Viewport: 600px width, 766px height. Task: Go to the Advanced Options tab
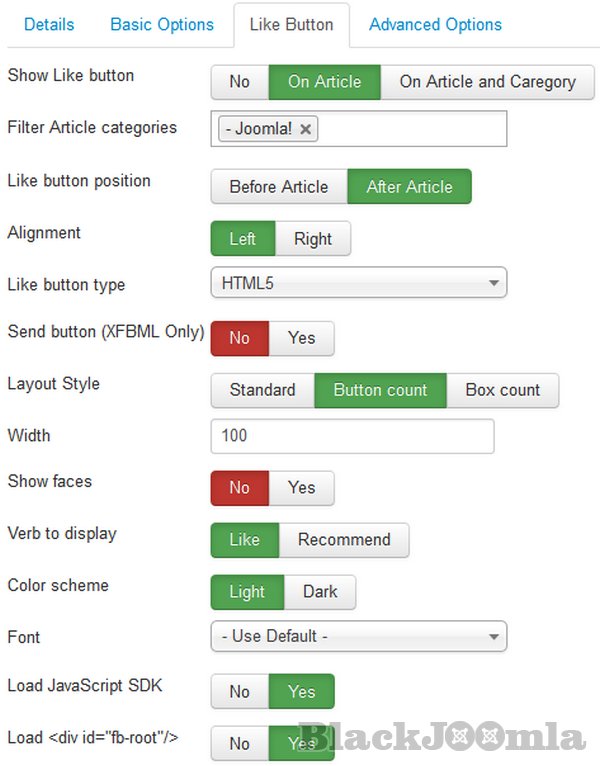tap(435, 24)
